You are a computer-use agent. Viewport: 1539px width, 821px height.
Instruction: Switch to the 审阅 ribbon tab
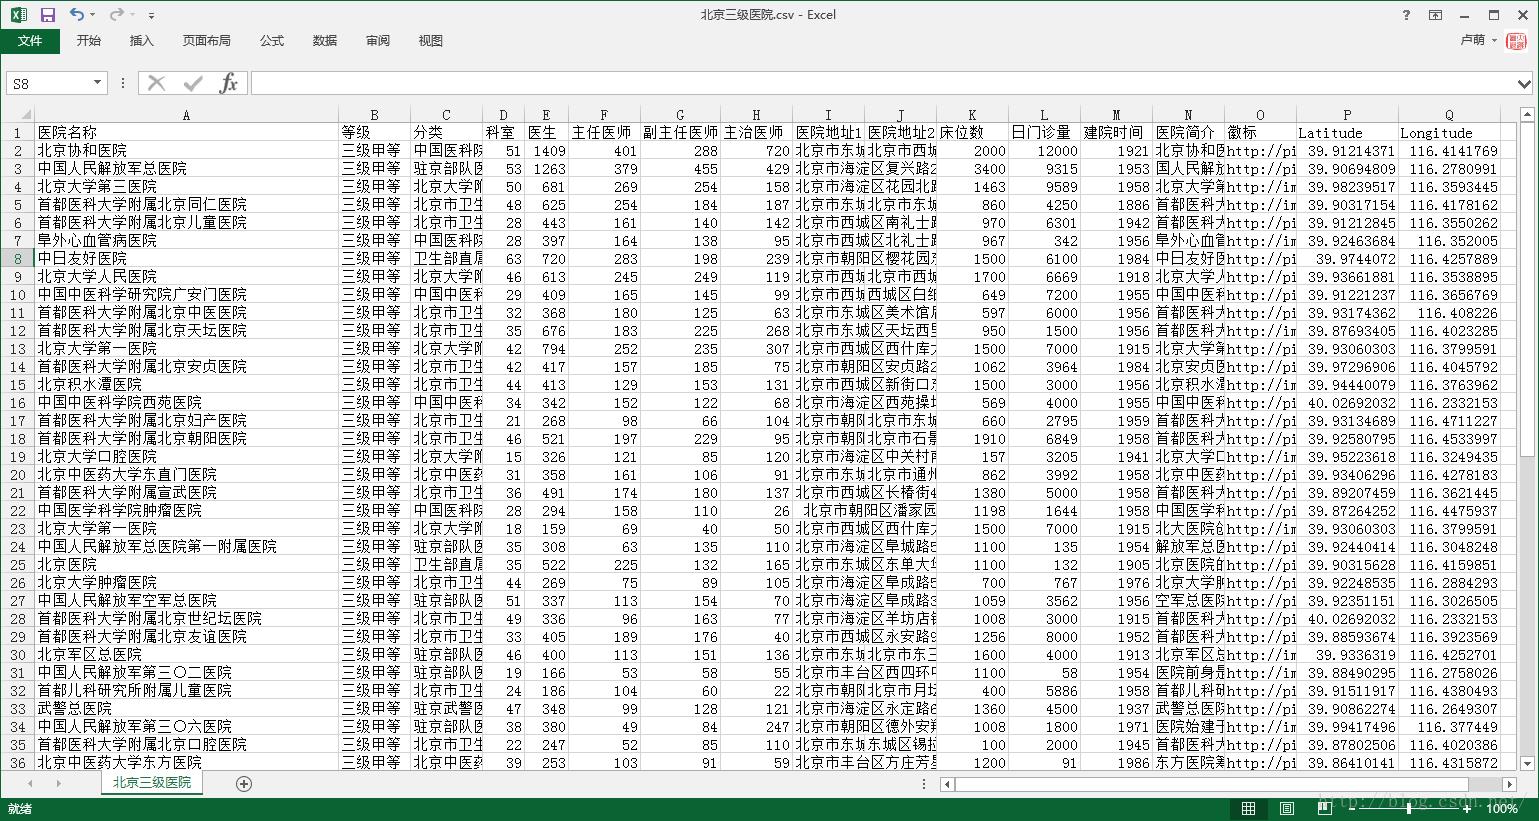(378, 41)
